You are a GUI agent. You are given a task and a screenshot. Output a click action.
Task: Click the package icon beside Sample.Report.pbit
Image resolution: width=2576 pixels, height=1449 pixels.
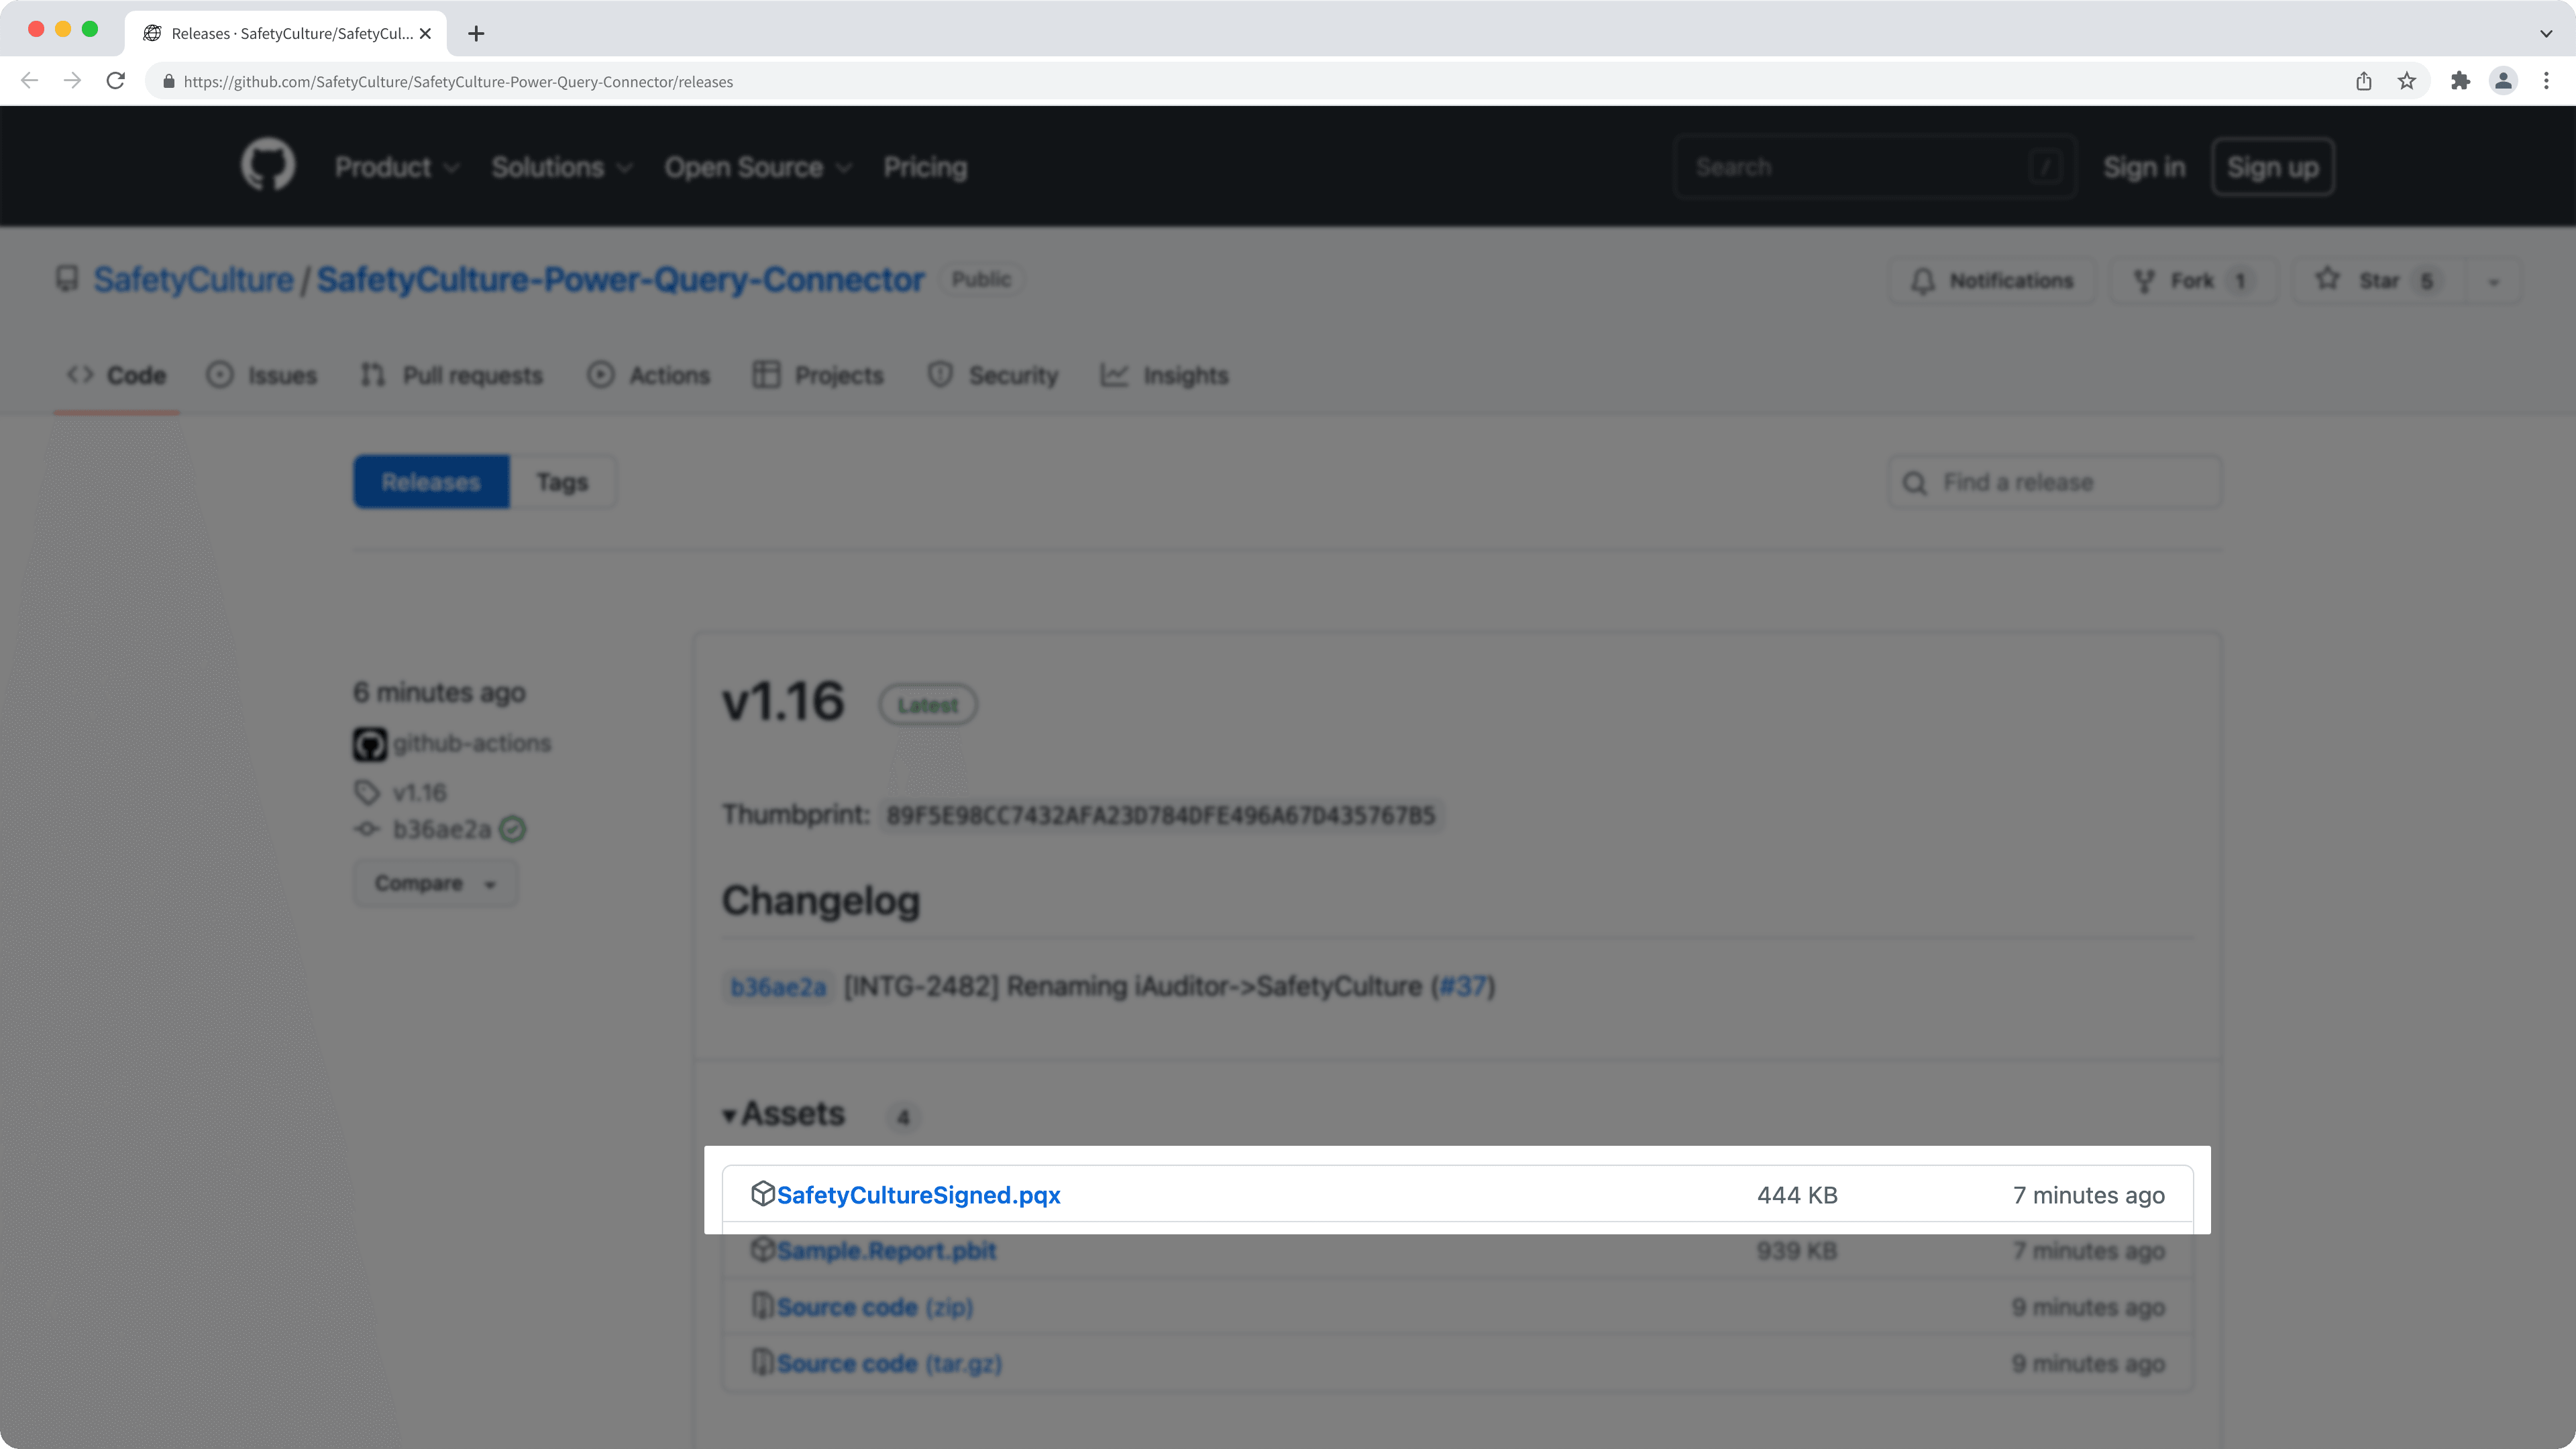762,1249
